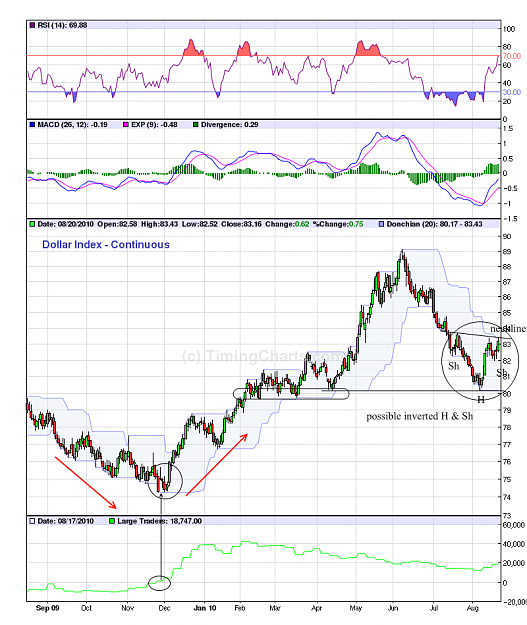Click the 'High:83.43' value
Viewport: 527px width, 625px height.
159,224
